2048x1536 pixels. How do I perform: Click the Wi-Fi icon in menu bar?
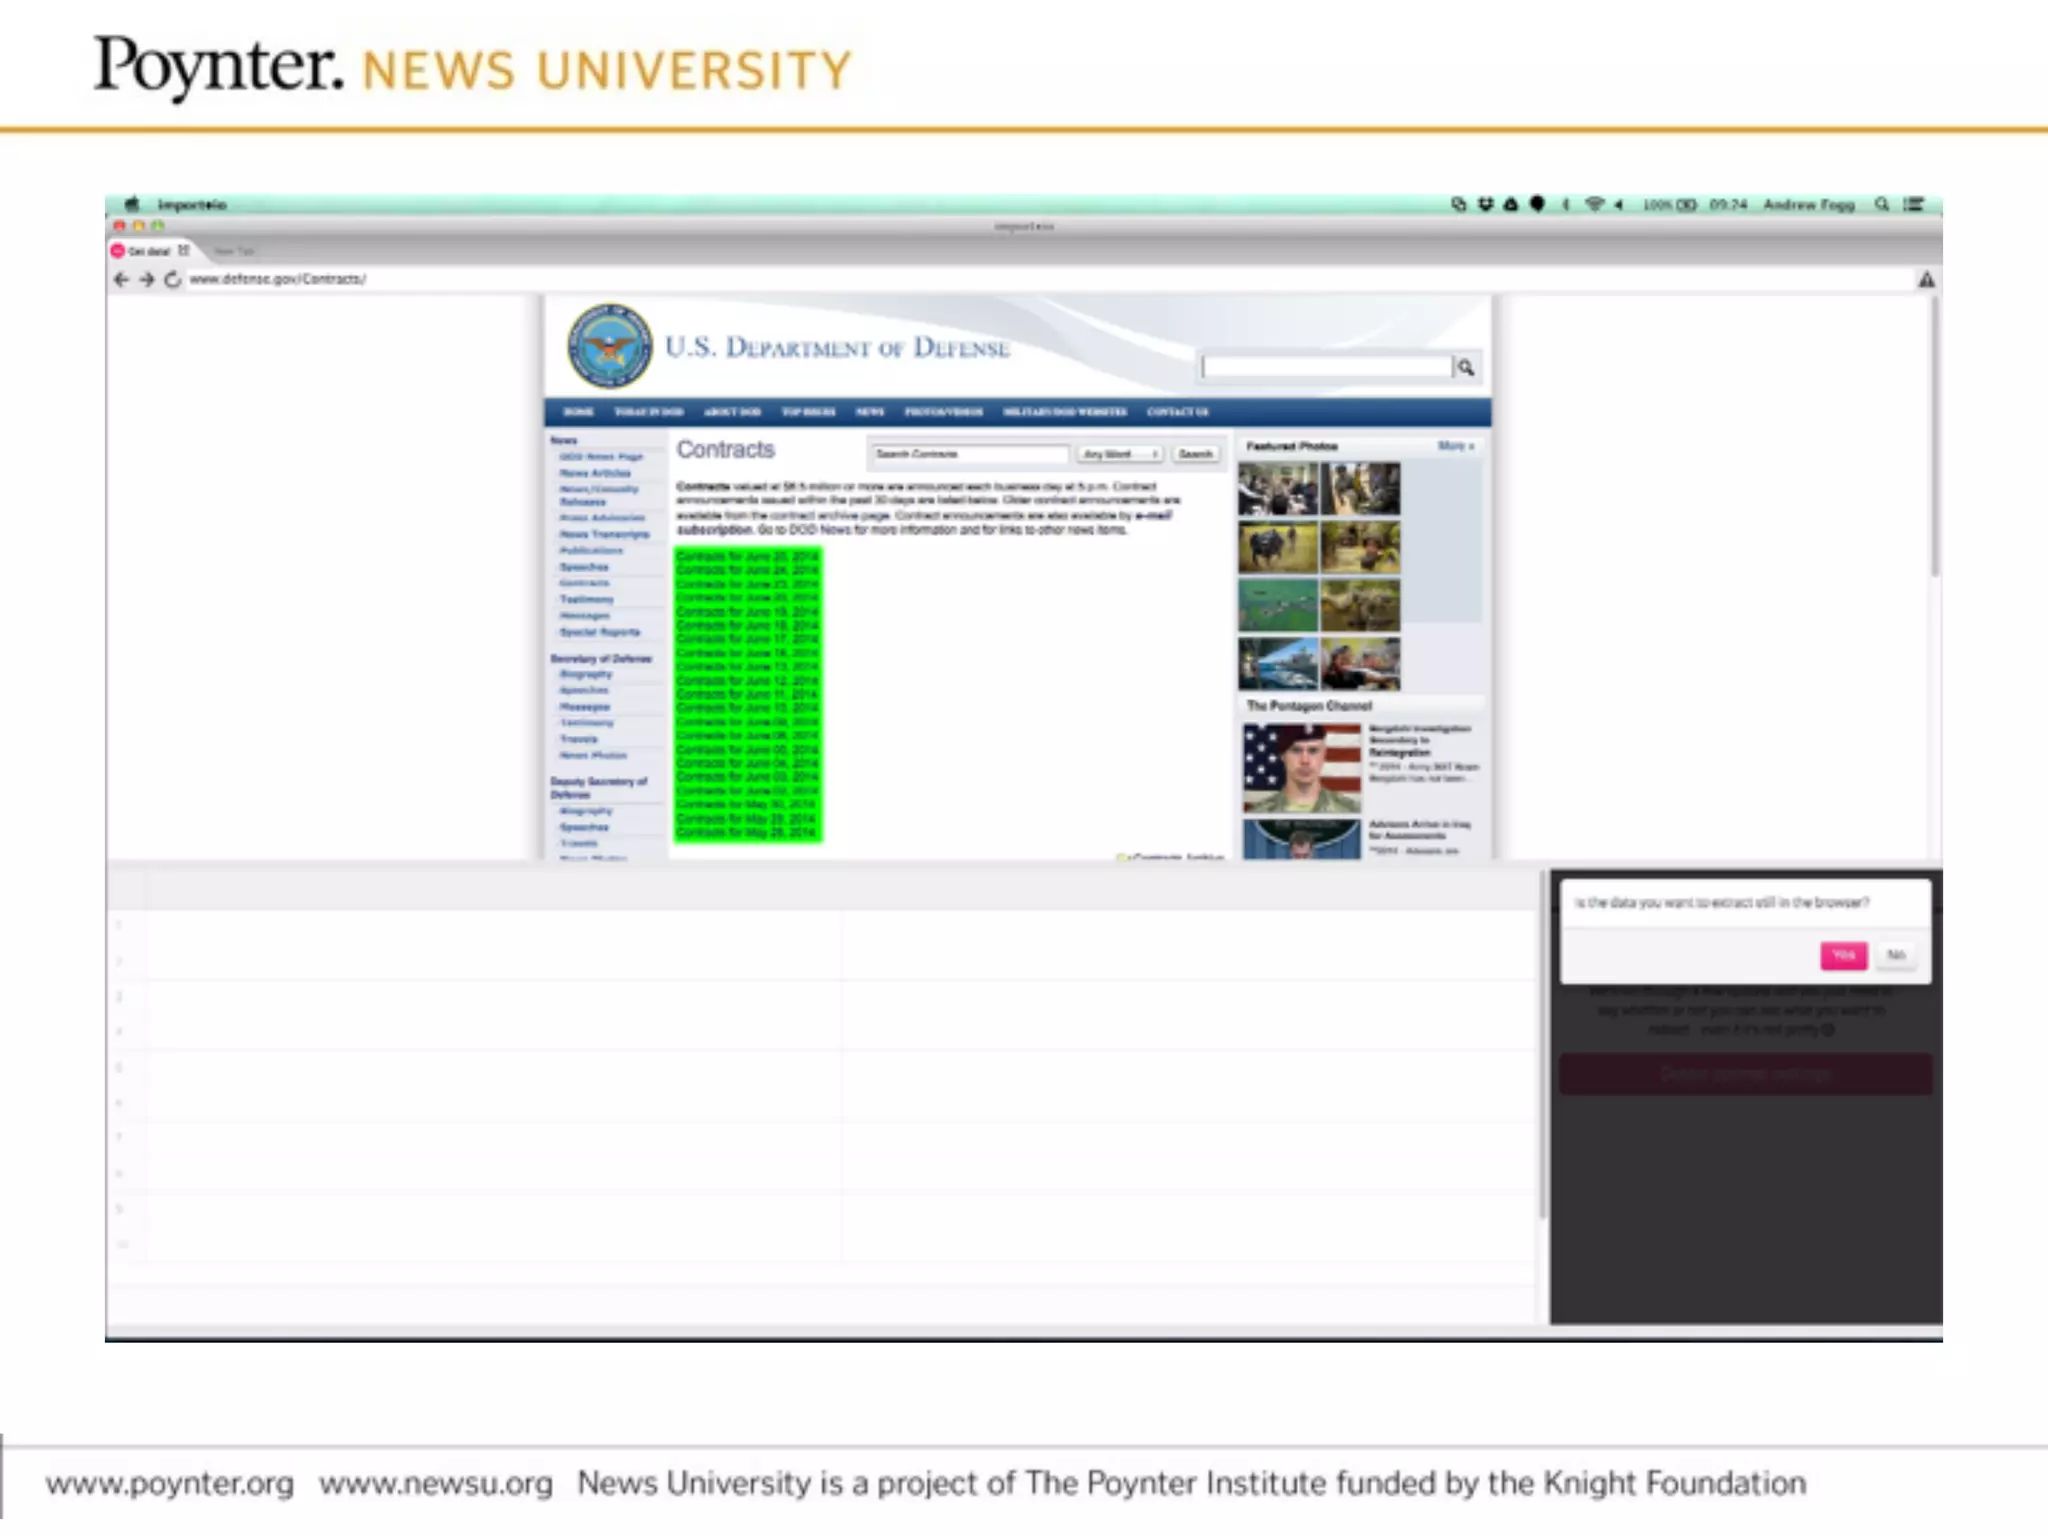point(1594,204)
